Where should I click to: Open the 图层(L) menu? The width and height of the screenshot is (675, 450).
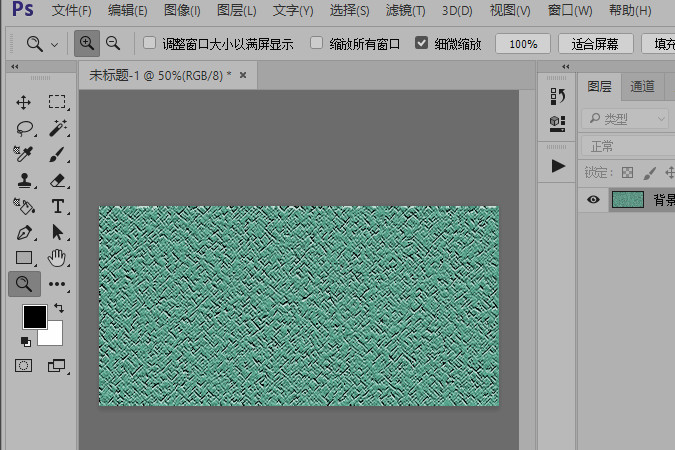[x=237, y=10]
